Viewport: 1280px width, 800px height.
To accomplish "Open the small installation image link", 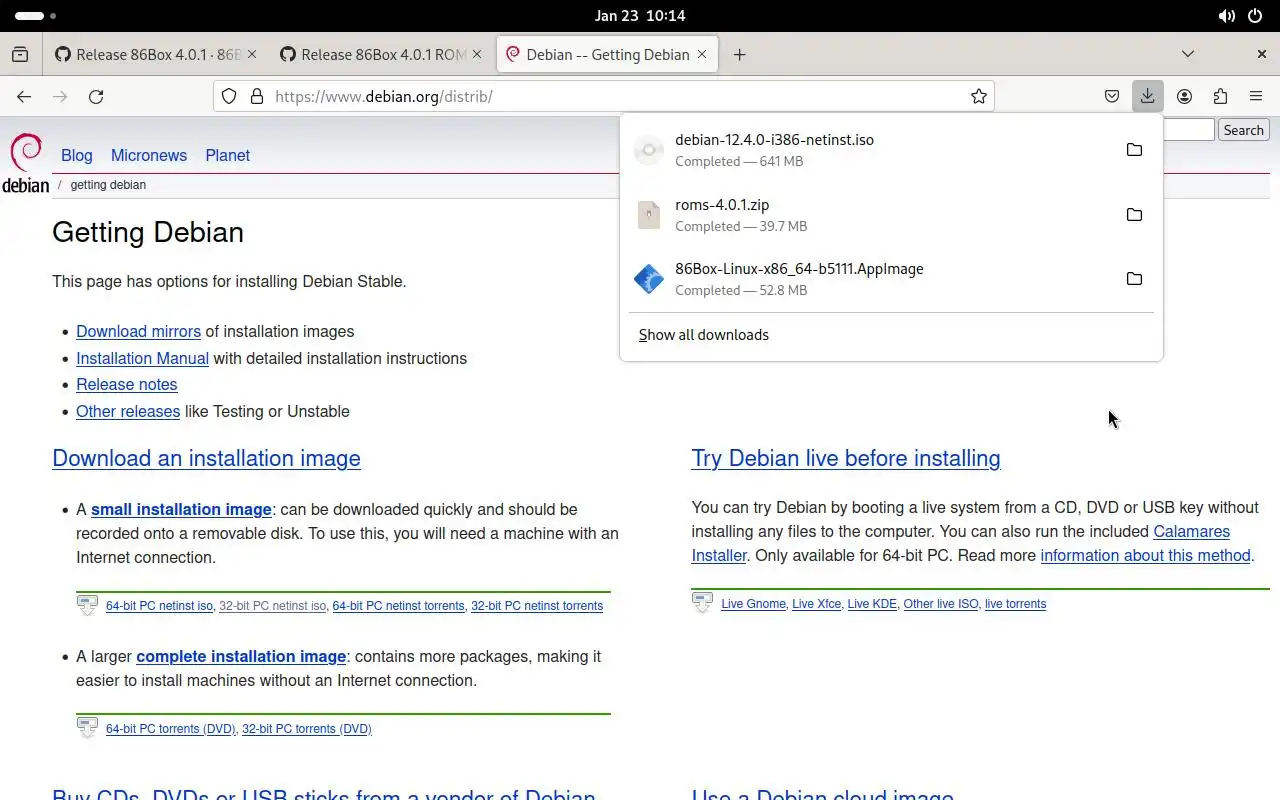I will (181, 509).
